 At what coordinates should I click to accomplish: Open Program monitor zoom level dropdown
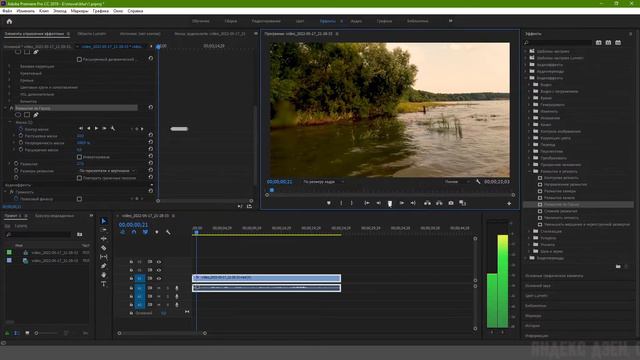[324, 182]
